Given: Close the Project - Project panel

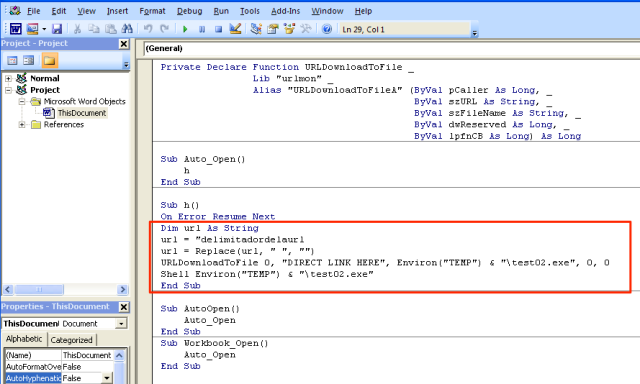Looking at the screenshot, I should (124, 44).
